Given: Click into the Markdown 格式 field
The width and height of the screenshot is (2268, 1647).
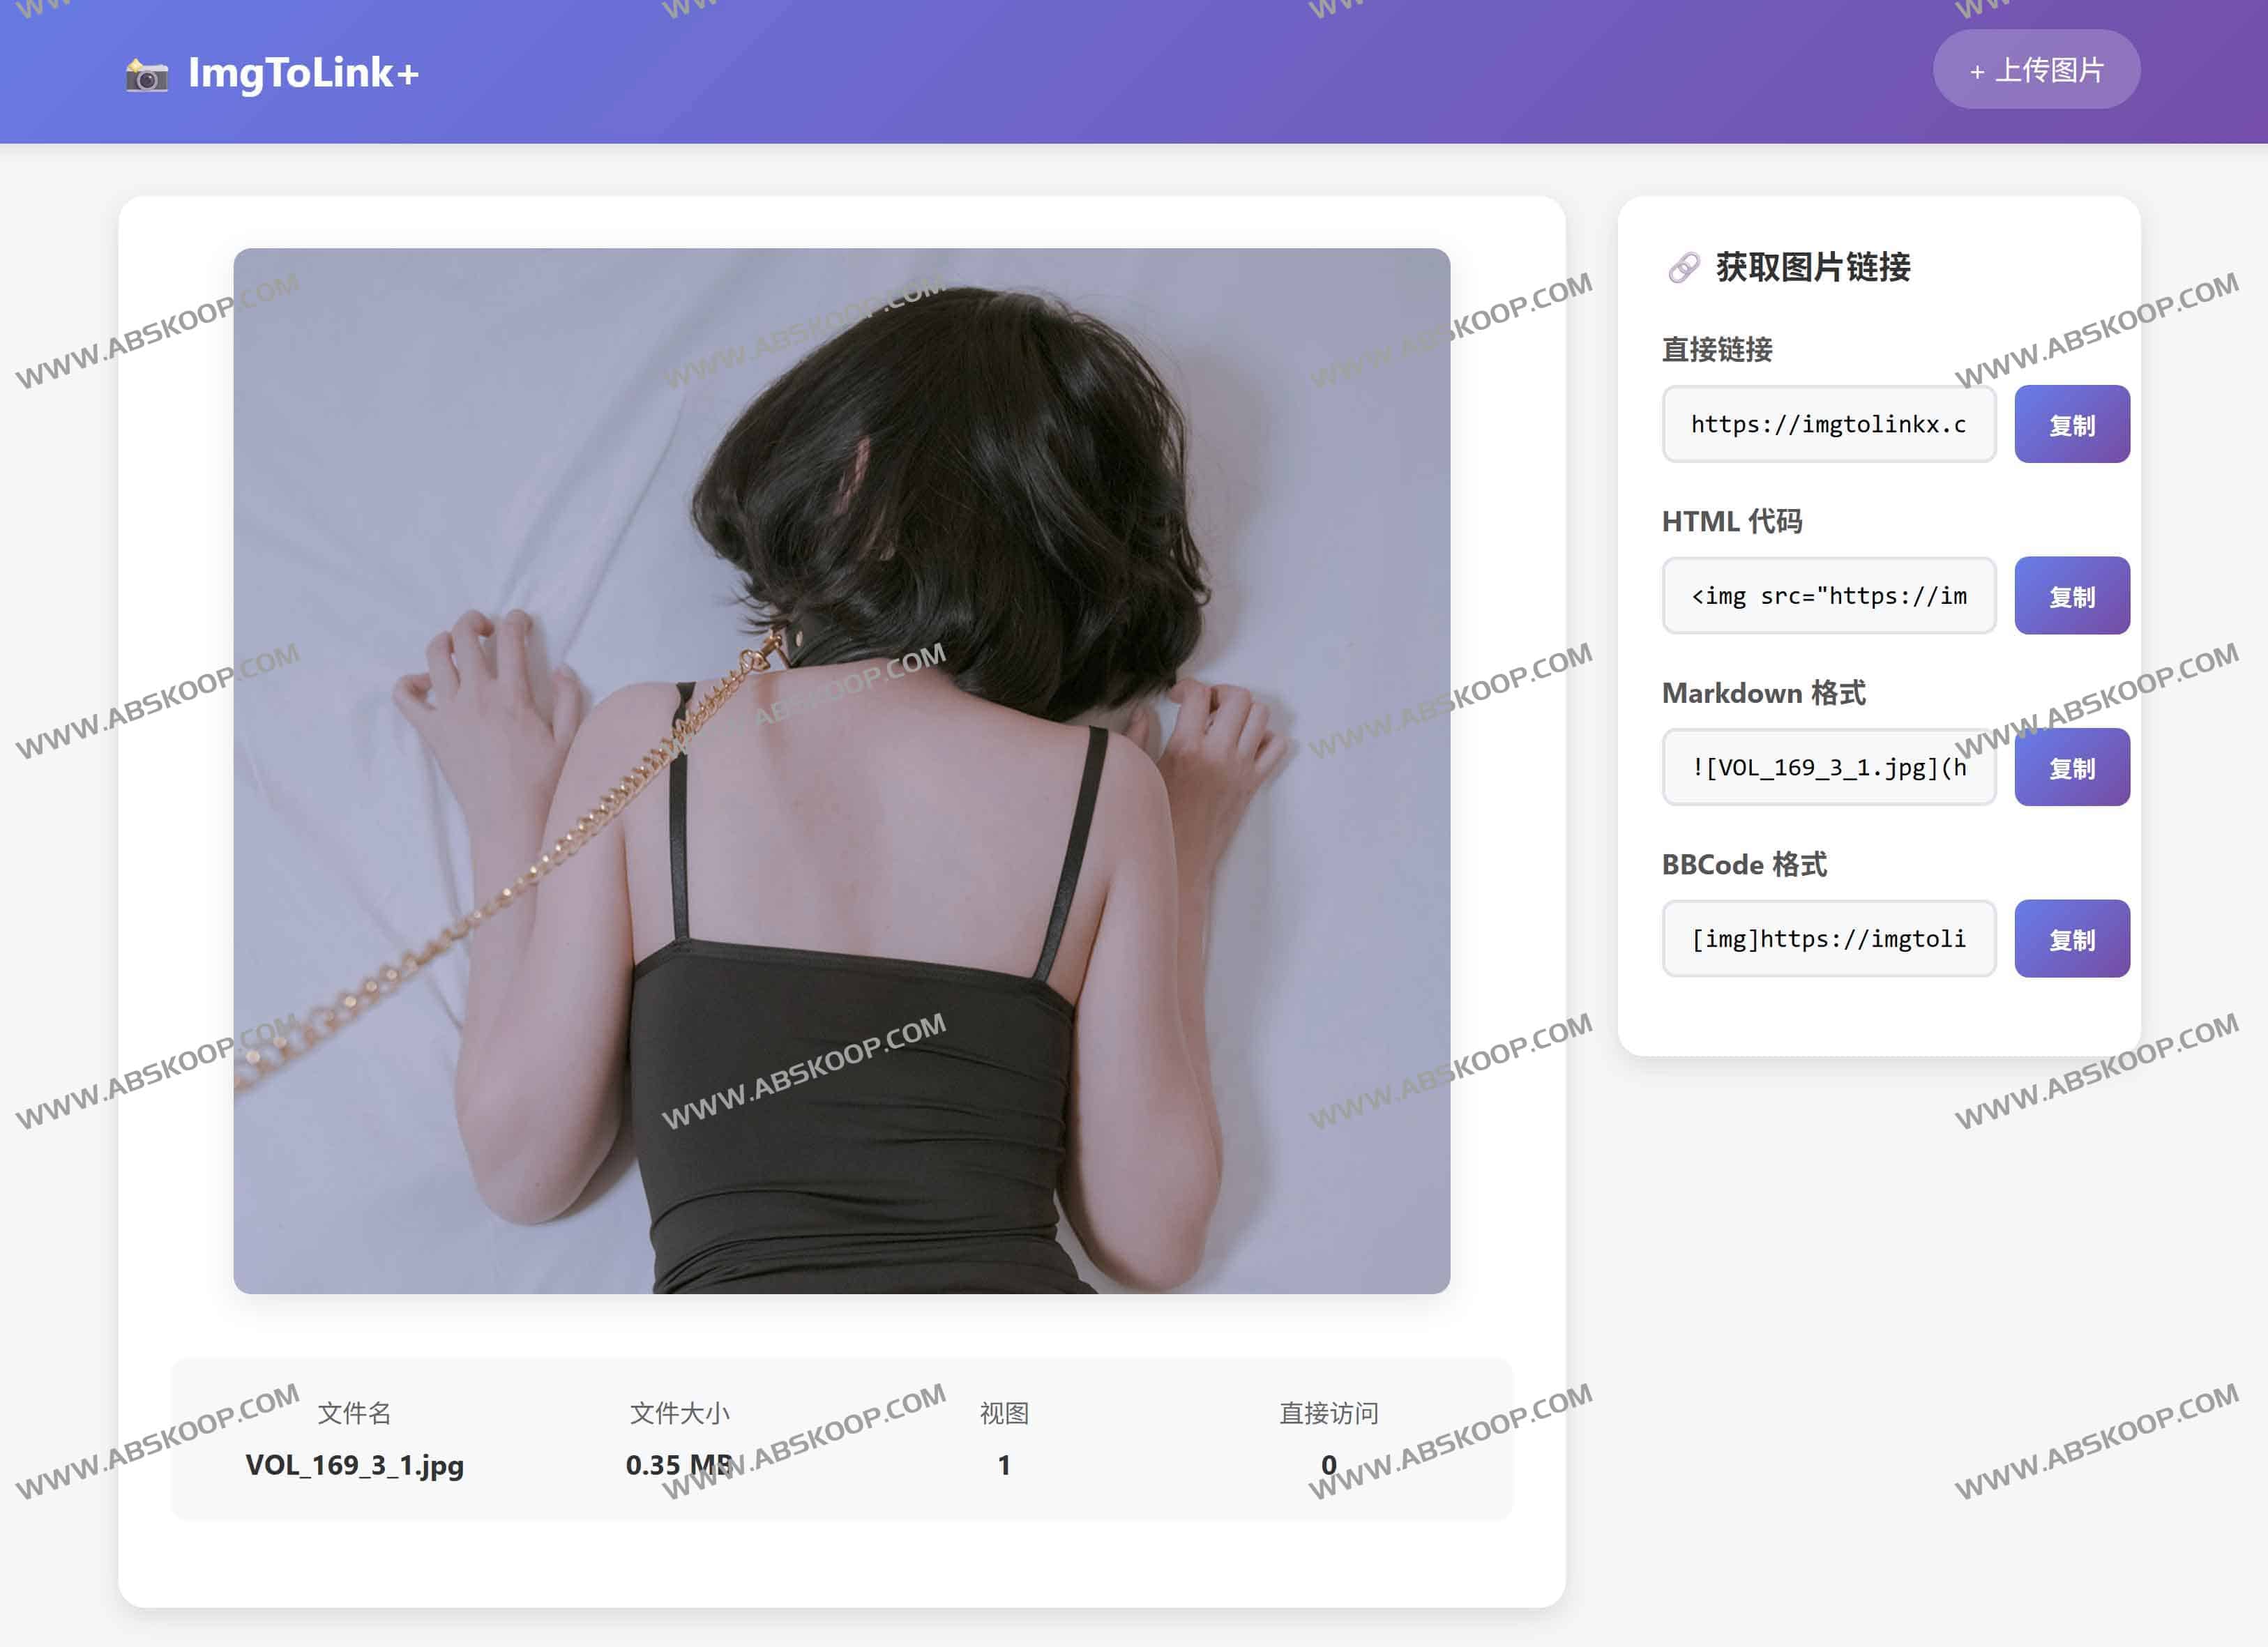Looking at the screenshot, I should click(x=1828, y=767).
